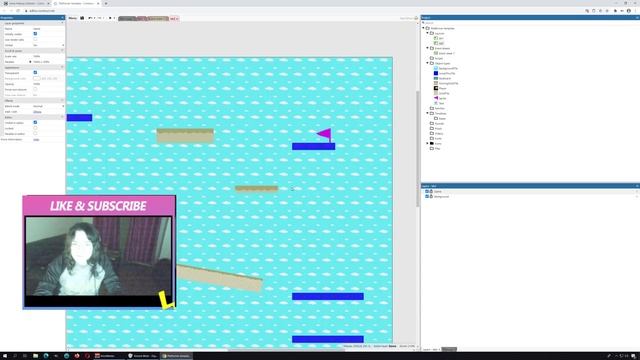Click the undo arrow icon
This screenshot has height=360, width=640.
pos(90,18)
